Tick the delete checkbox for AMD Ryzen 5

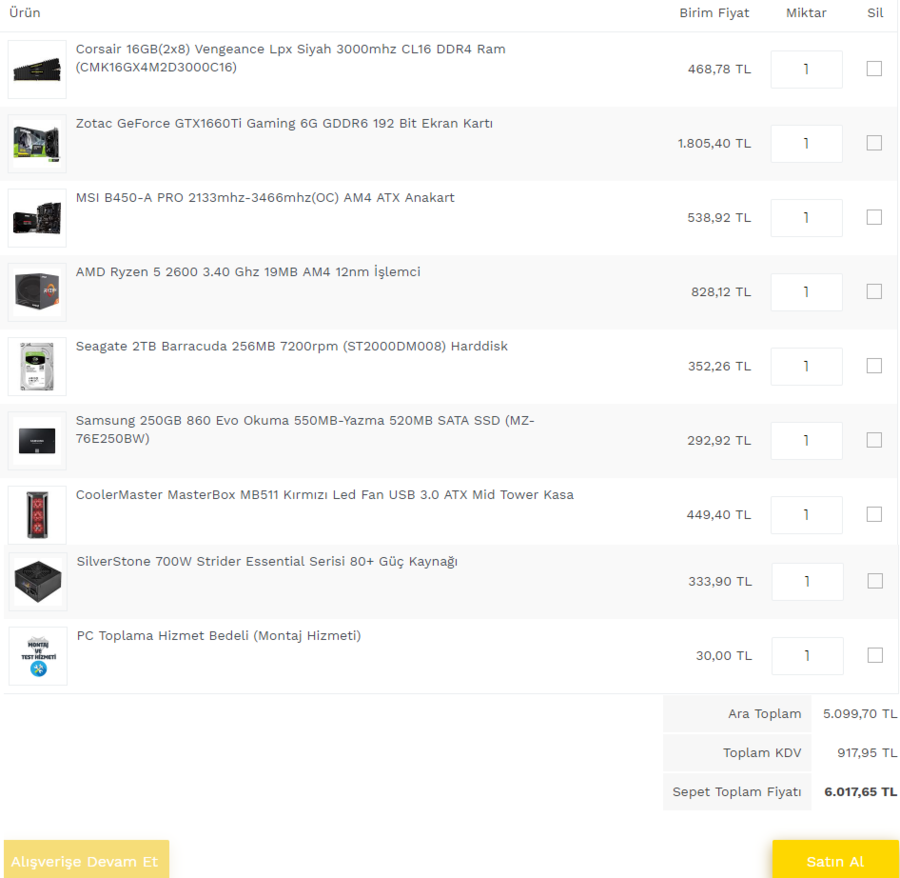coord(874,292)
